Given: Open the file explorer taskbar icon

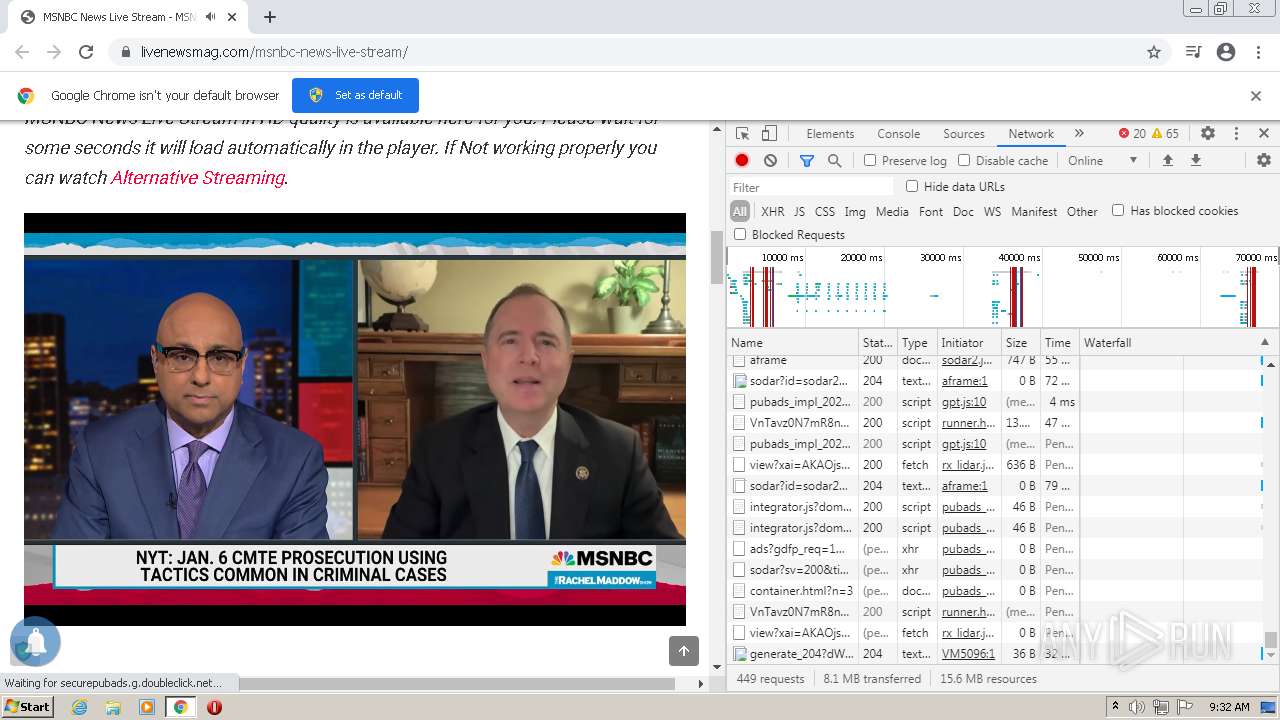Looking at the screenshot, I should coord(113,707).
